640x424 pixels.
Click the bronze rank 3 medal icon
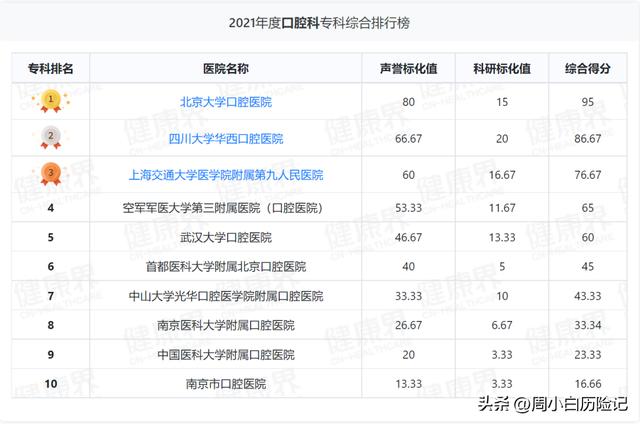tap(51, 174)
